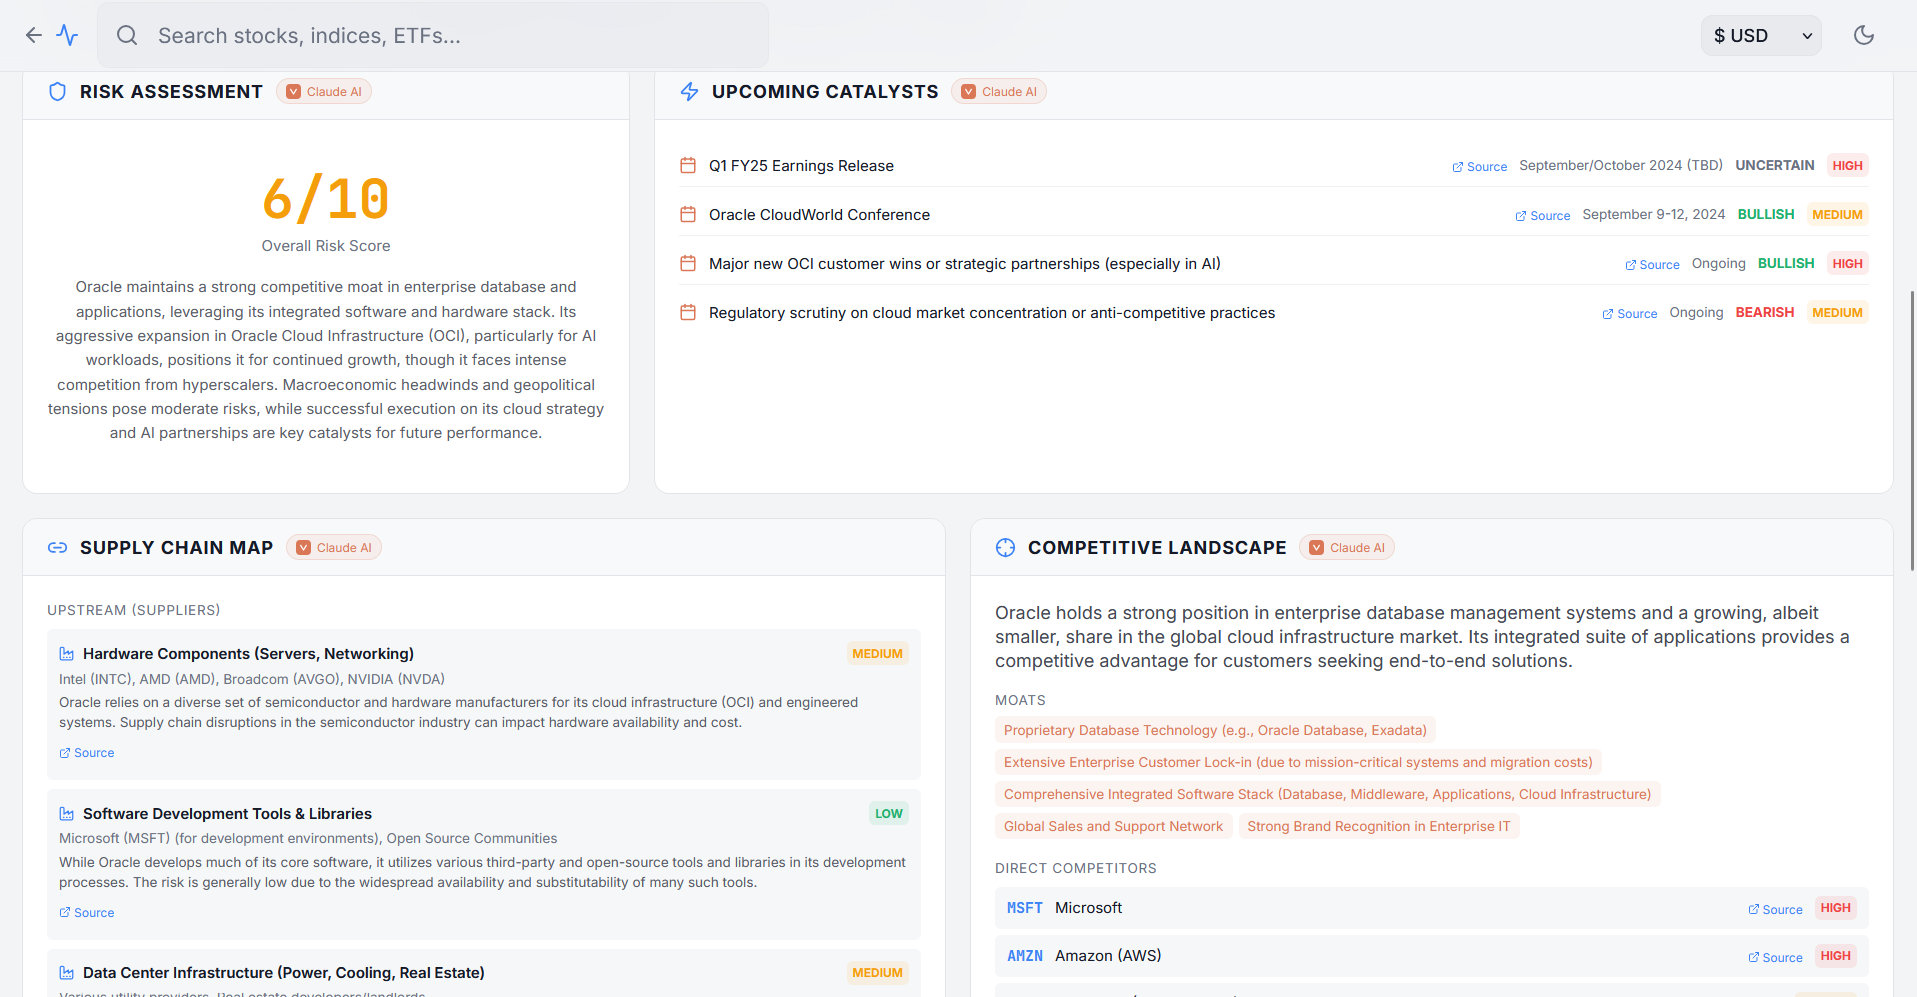Click the UPSTREAM (SUPPLIERS) section label

click(x=134, y=610)
